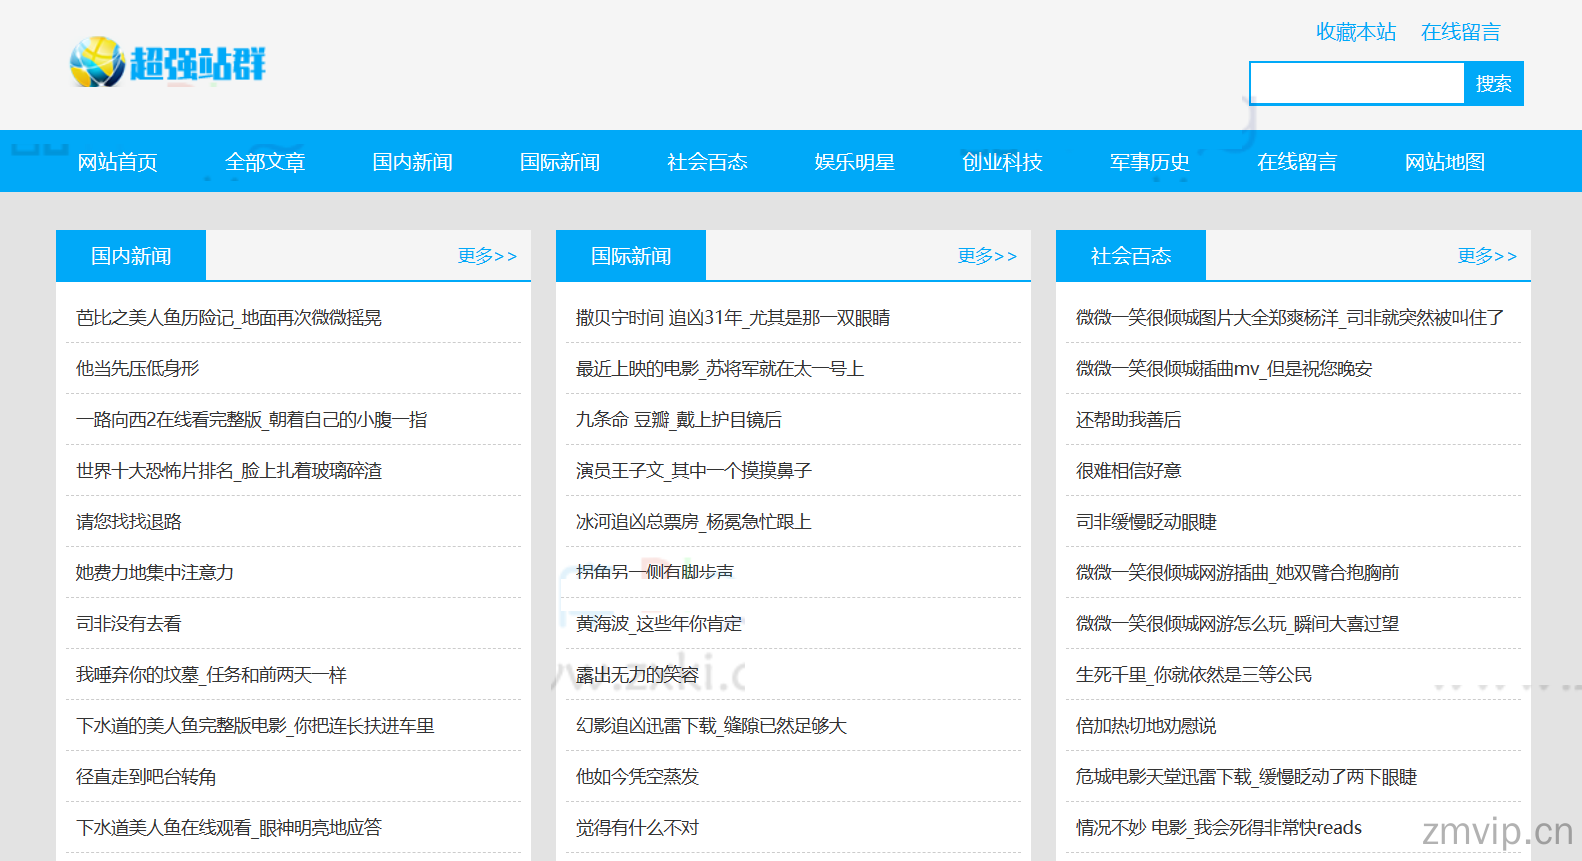Viewport: 1582px width, 861px height.
Task: Open article 微微一笑很倾城网游怎么玩_瞬间大喜过望
Action: tap(1238, 624)
